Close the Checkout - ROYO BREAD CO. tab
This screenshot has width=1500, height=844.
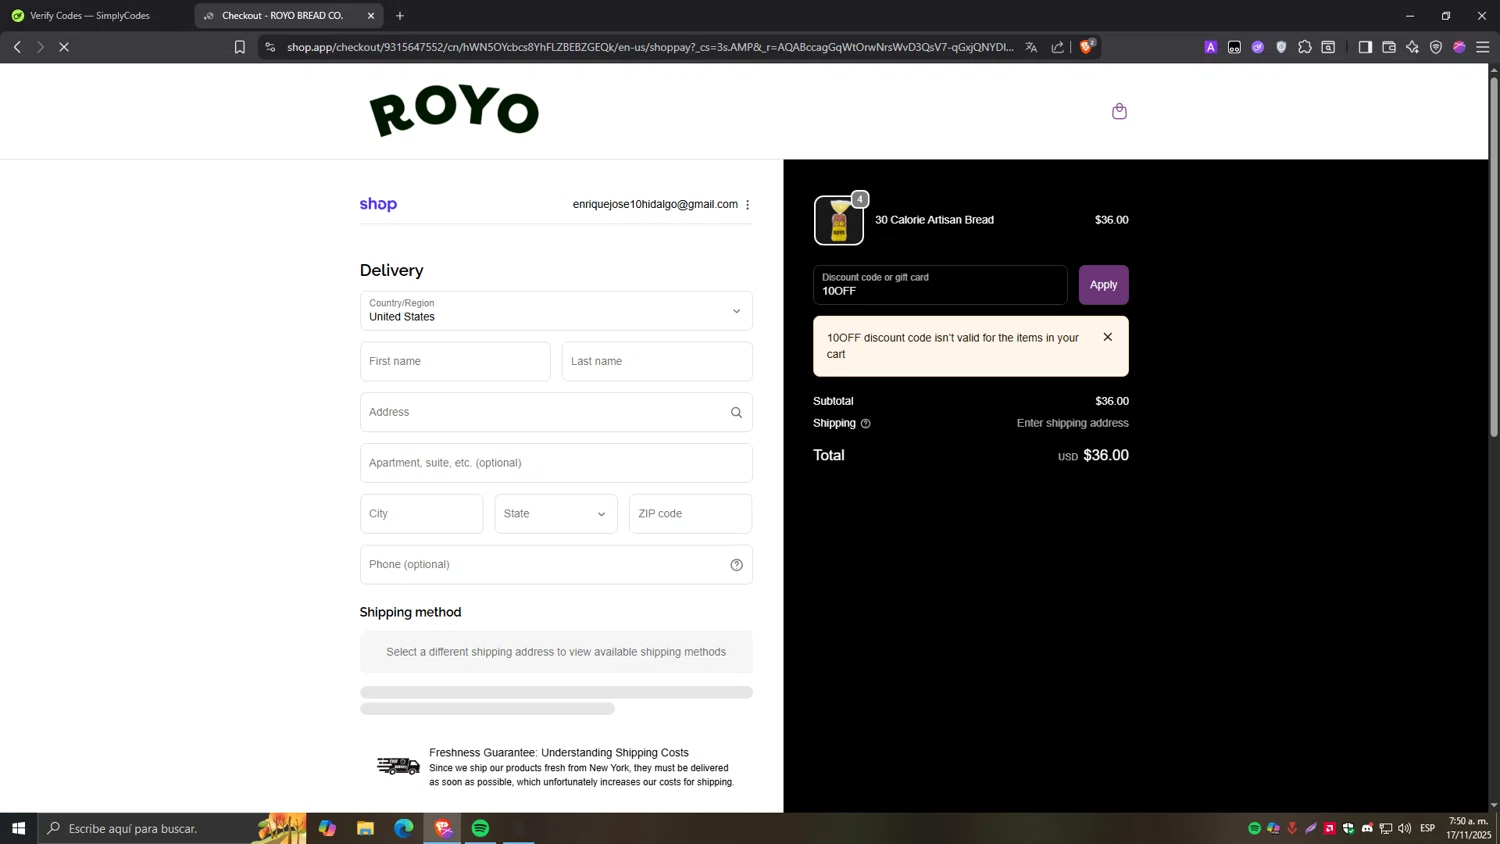click(371, 16)
